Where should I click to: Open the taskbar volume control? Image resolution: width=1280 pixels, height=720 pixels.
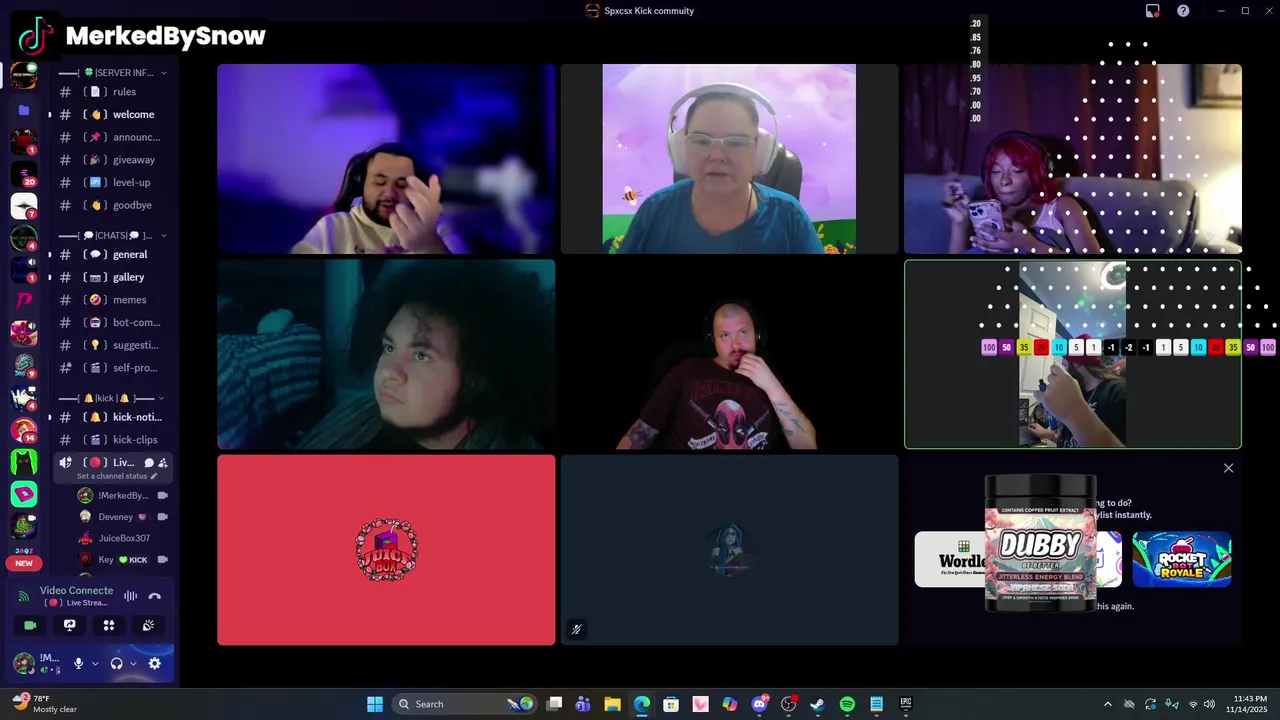(1209, 704)
